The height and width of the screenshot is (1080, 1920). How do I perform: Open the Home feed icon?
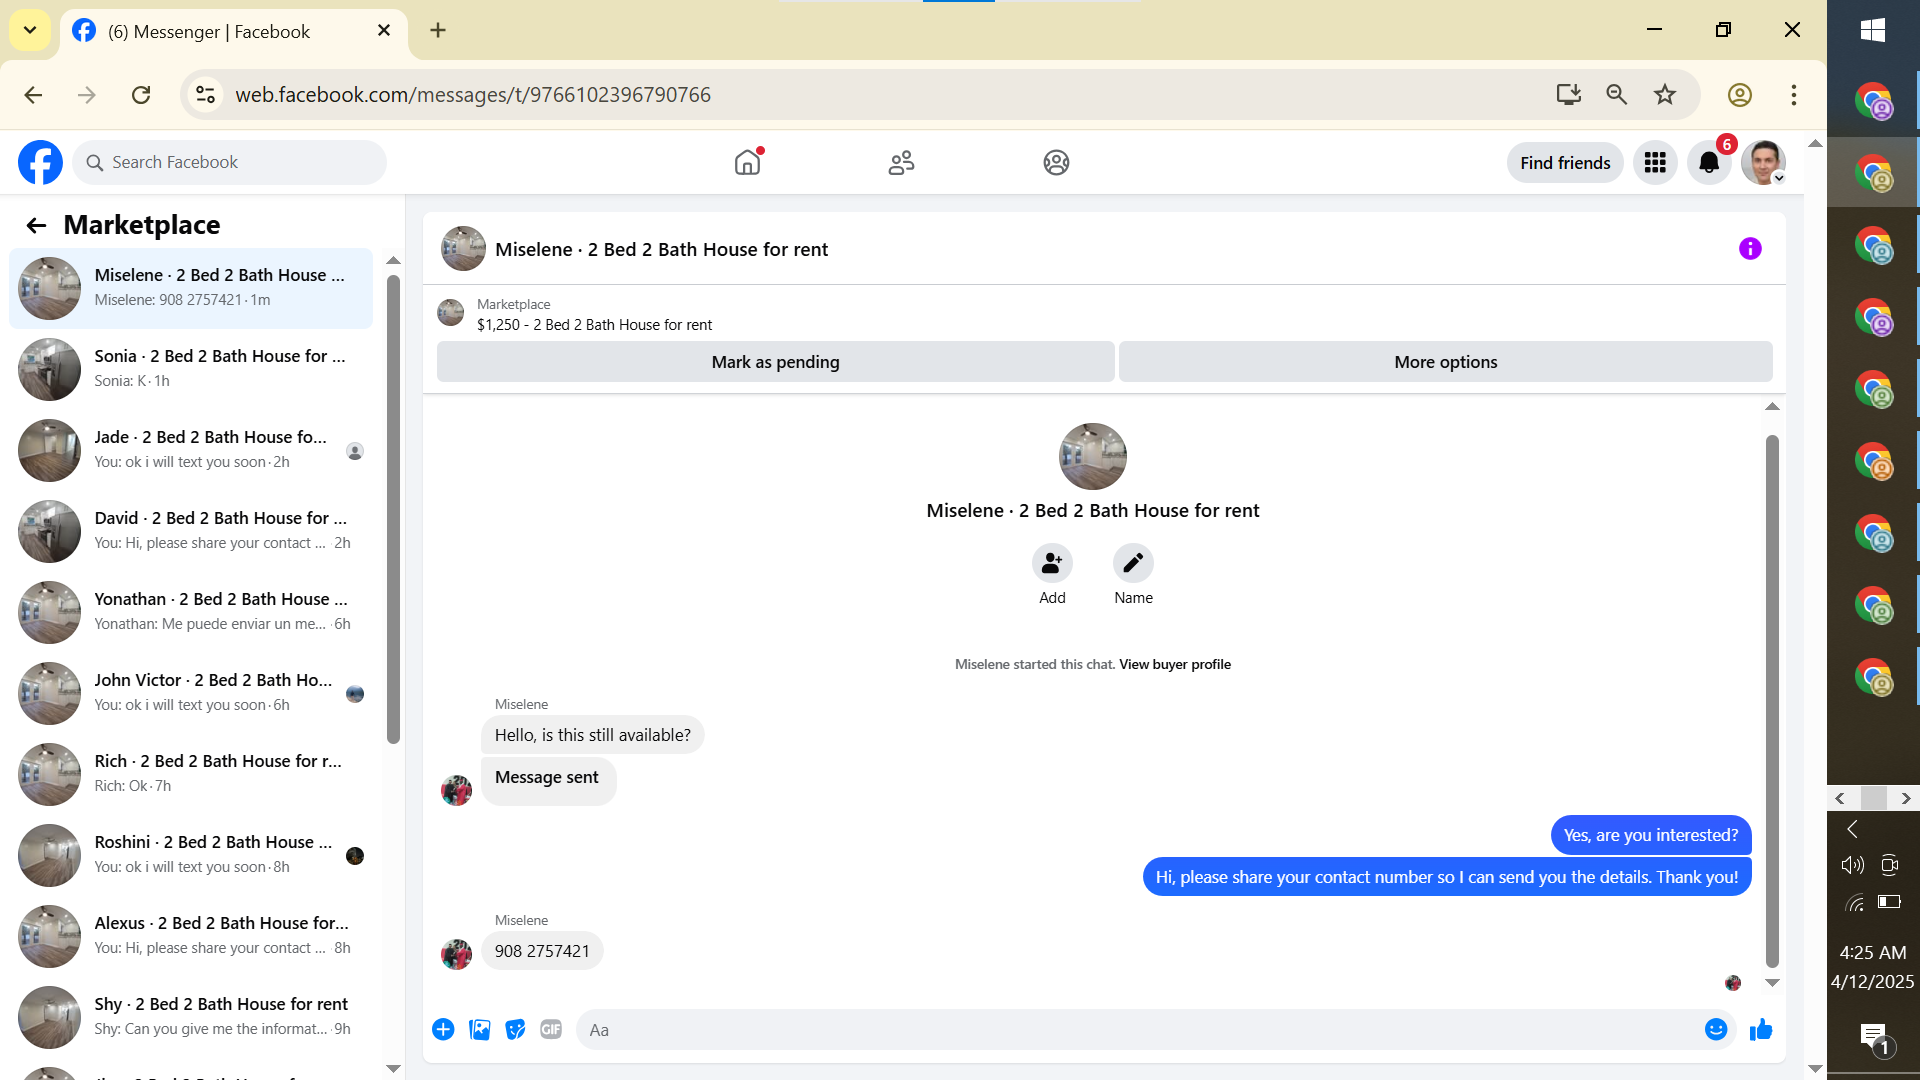click(747, 162)
